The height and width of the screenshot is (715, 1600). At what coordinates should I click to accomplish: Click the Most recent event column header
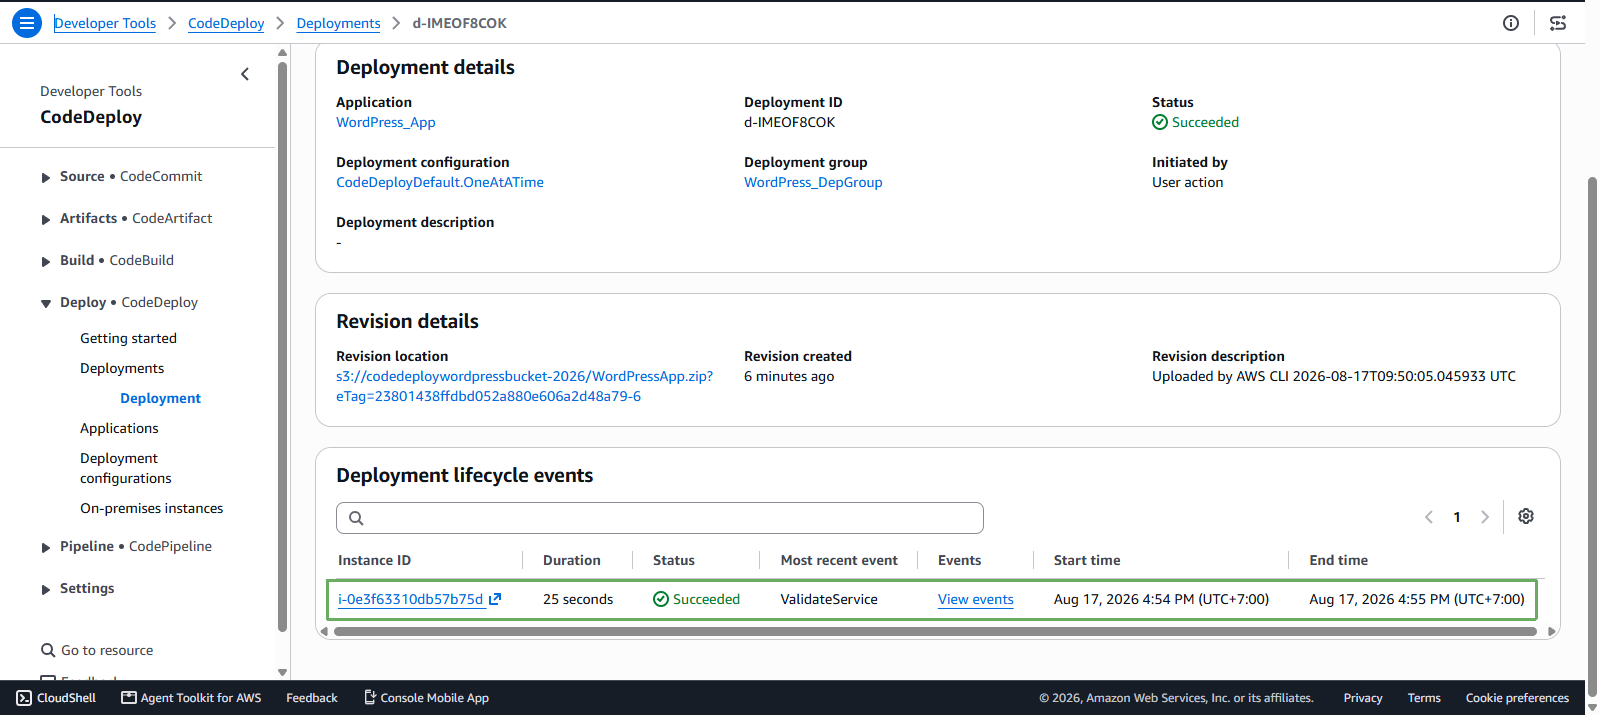(x=839, y=560)
